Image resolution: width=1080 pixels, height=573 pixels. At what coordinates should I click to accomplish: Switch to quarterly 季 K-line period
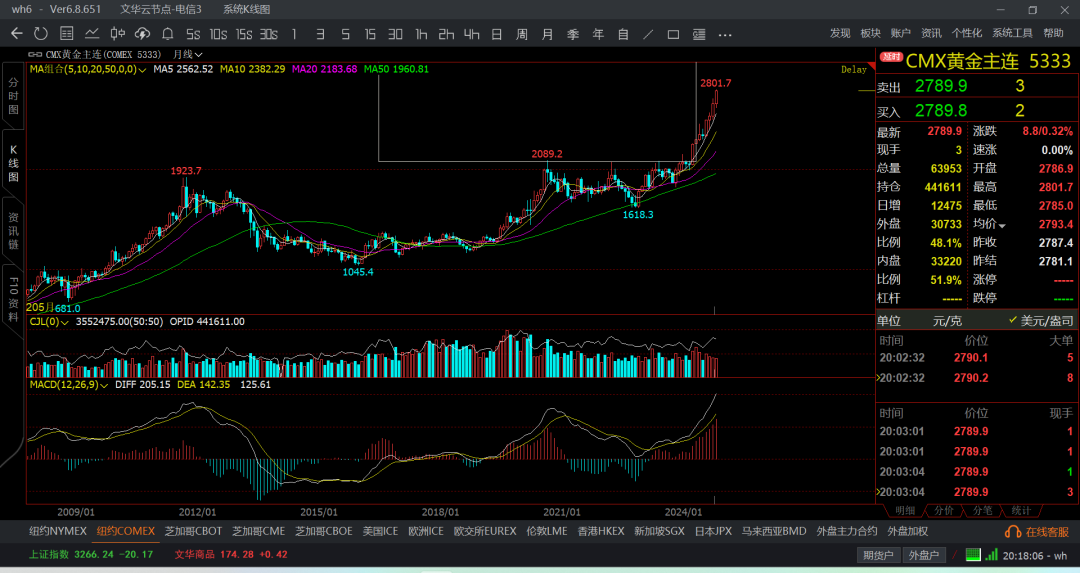573,34
